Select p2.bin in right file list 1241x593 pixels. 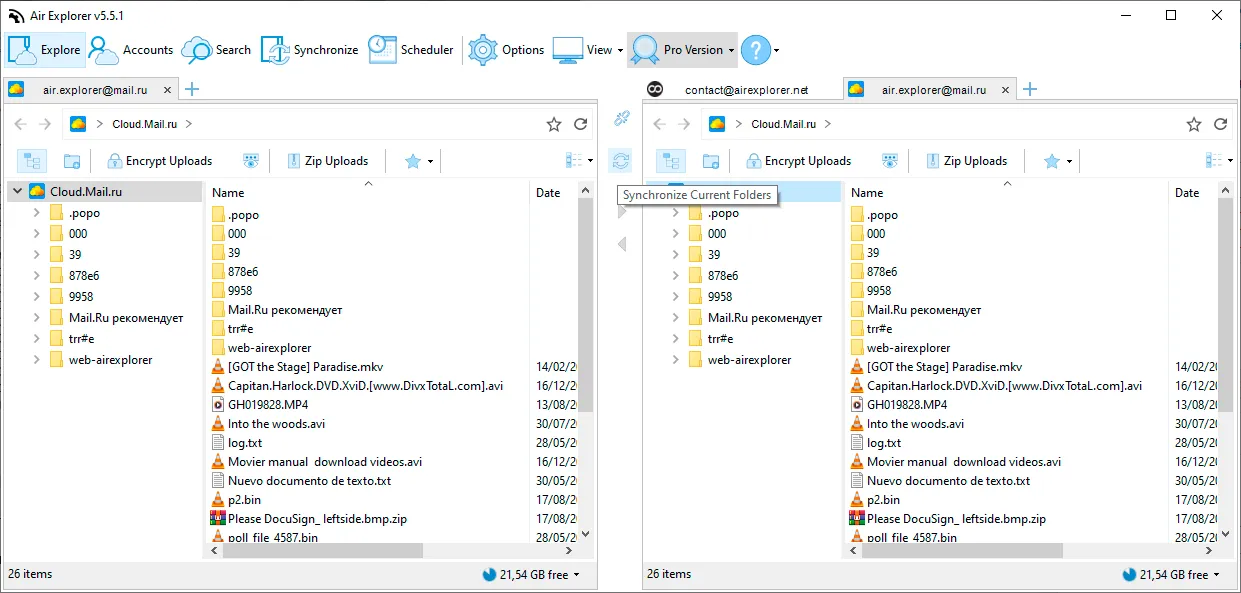(883, 500)
